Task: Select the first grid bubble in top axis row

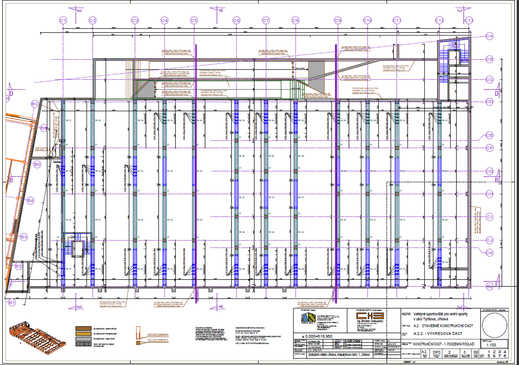Action: pyautogui.click(x=63, y=21)
